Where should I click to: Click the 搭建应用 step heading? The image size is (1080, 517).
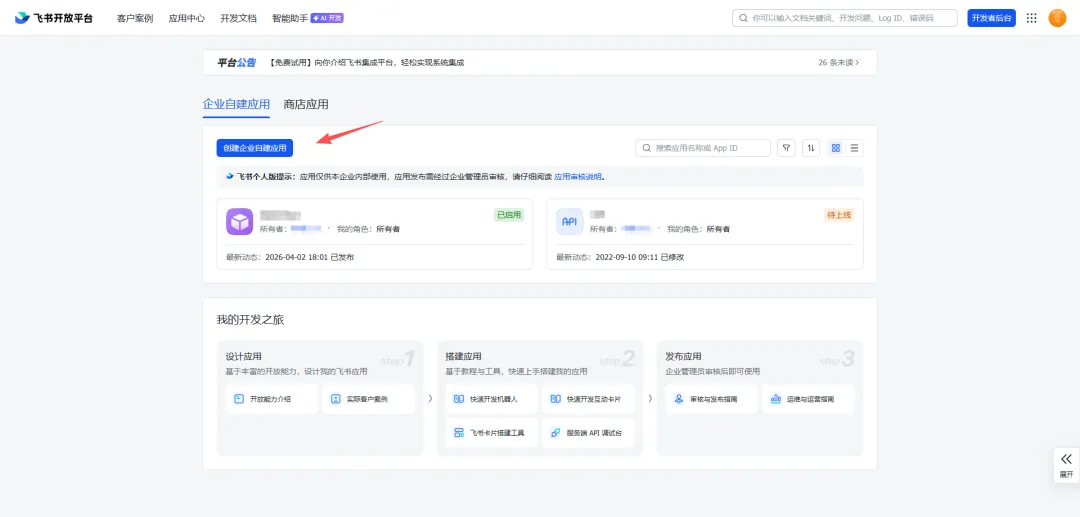click(x=464, y=357)
